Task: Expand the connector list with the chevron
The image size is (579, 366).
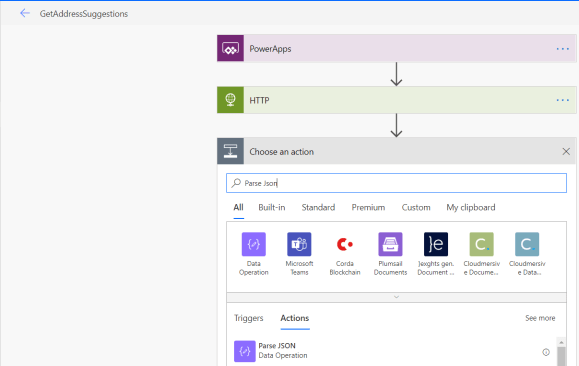Action: 396,297
